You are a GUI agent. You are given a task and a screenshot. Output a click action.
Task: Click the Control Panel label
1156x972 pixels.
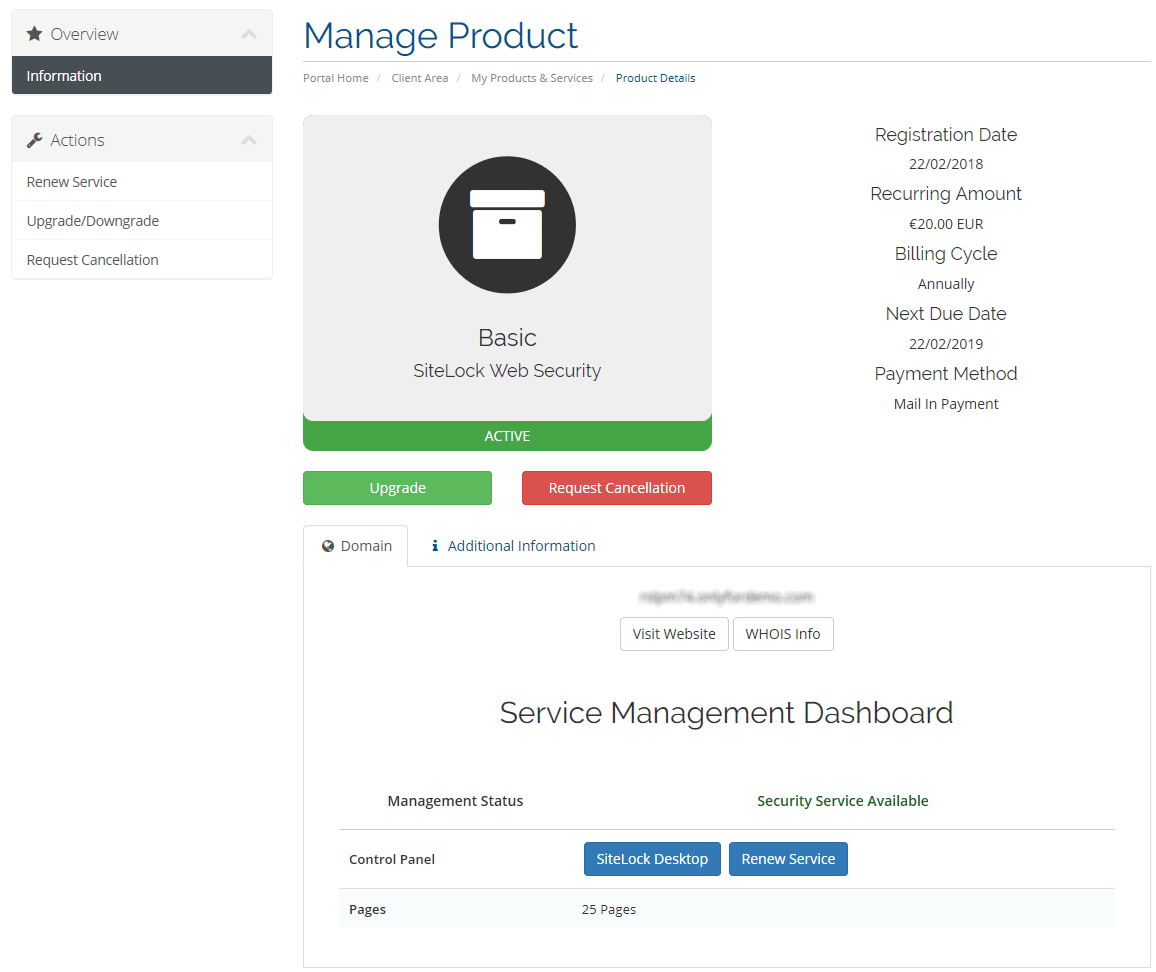pos(392,859)
